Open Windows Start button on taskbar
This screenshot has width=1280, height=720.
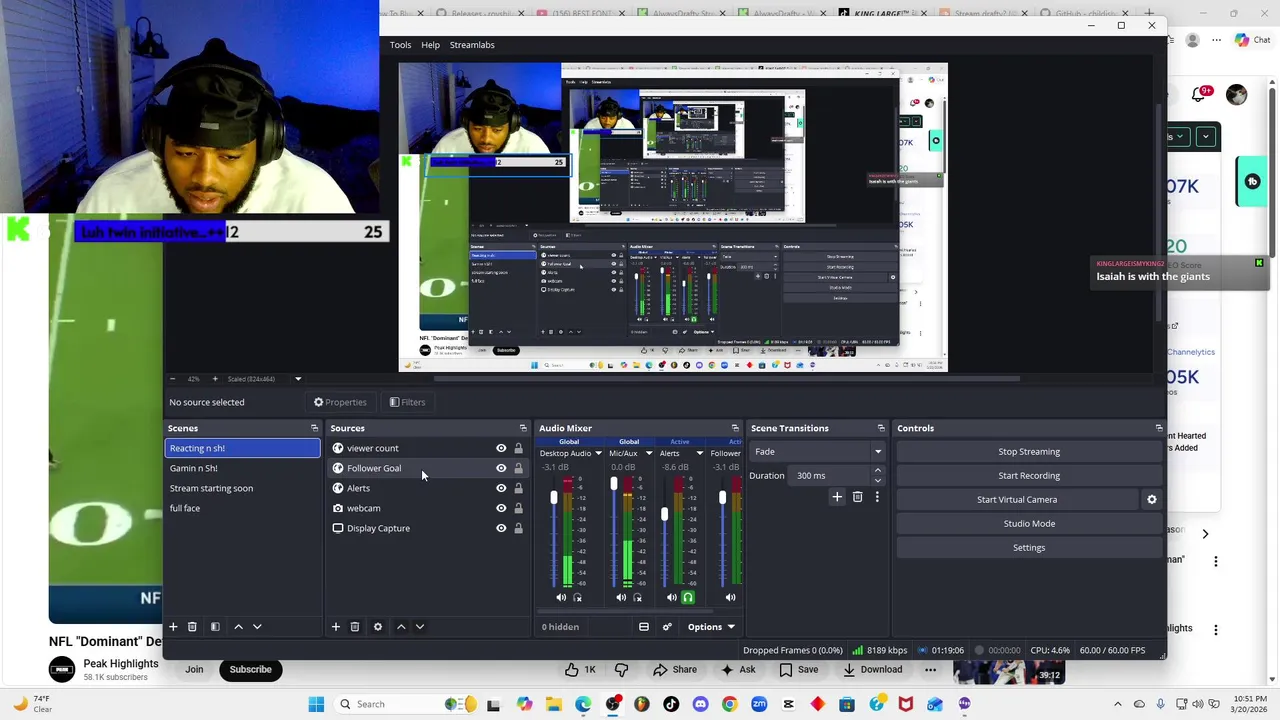pos(316,704)
